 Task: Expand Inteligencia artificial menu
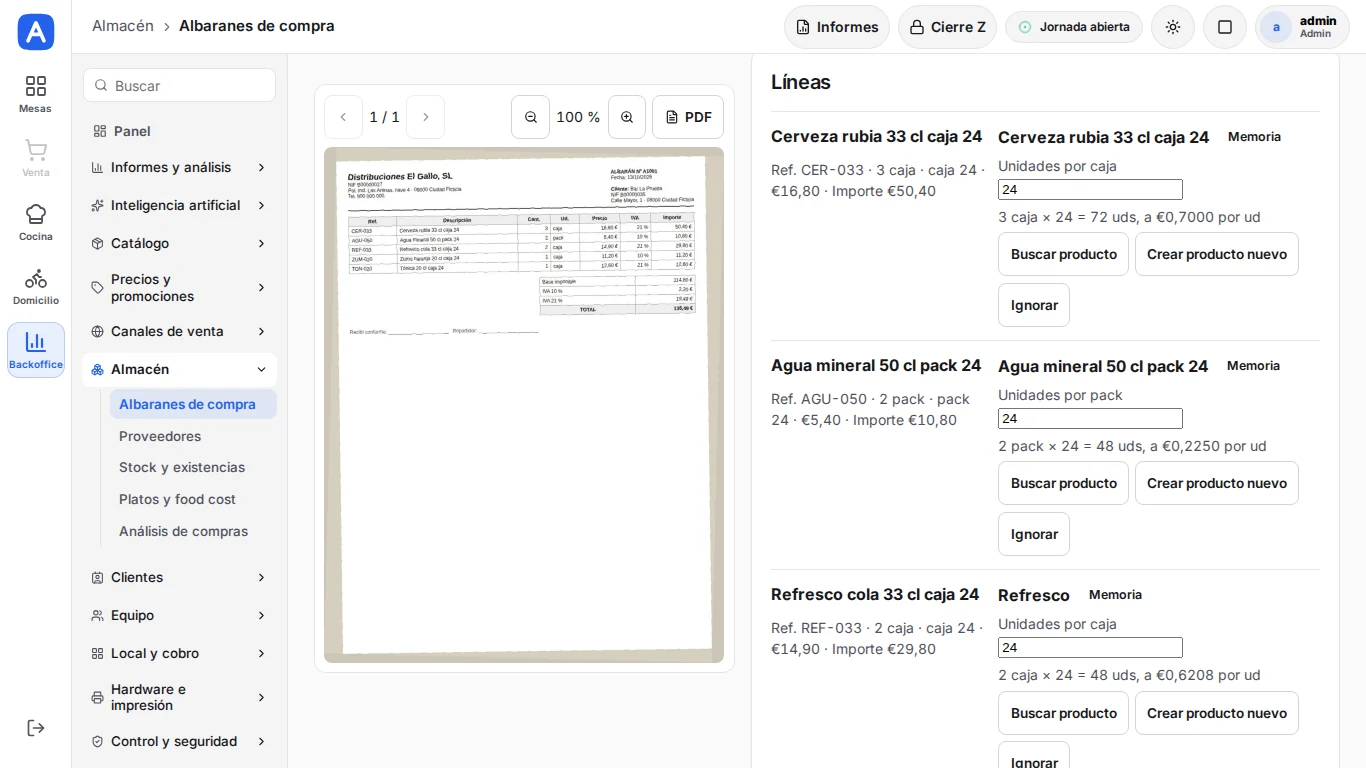180,205
